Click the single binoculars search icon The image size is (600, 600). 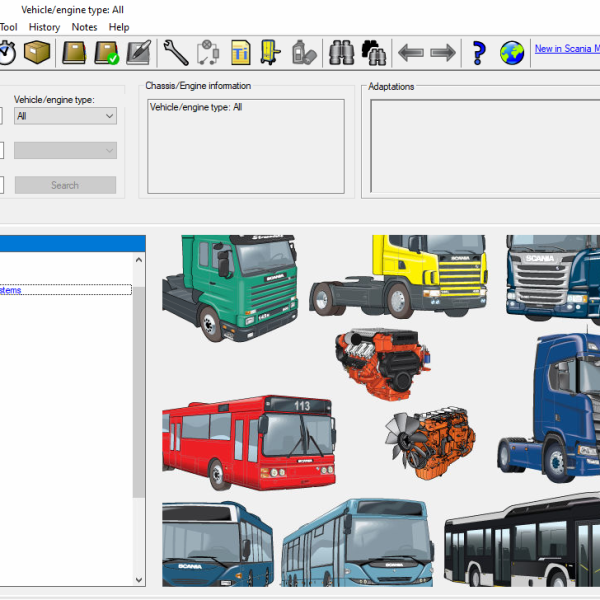coord(341,52)
